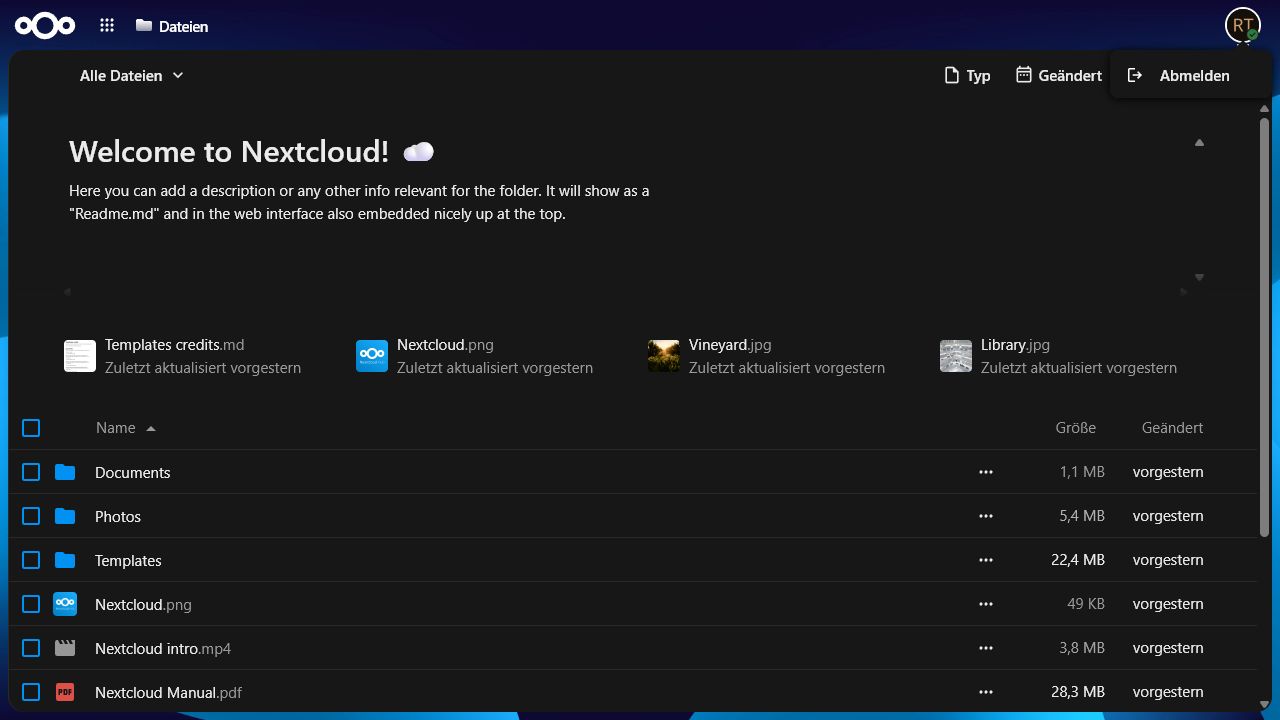Screen dimensions: 1280x720
Task: Open actions menu for Nextcloud intro.mp4
Action: (986, 648)
